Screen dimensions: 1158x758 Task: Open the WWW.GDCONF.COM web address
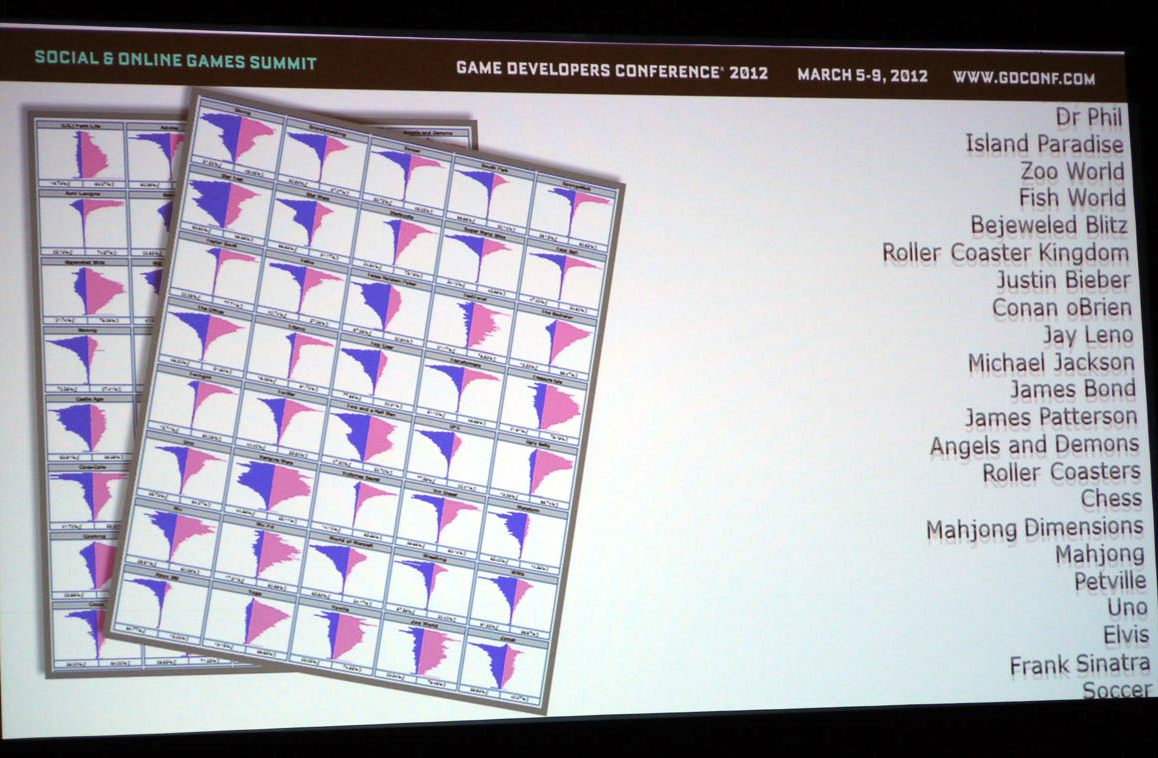1024,78
